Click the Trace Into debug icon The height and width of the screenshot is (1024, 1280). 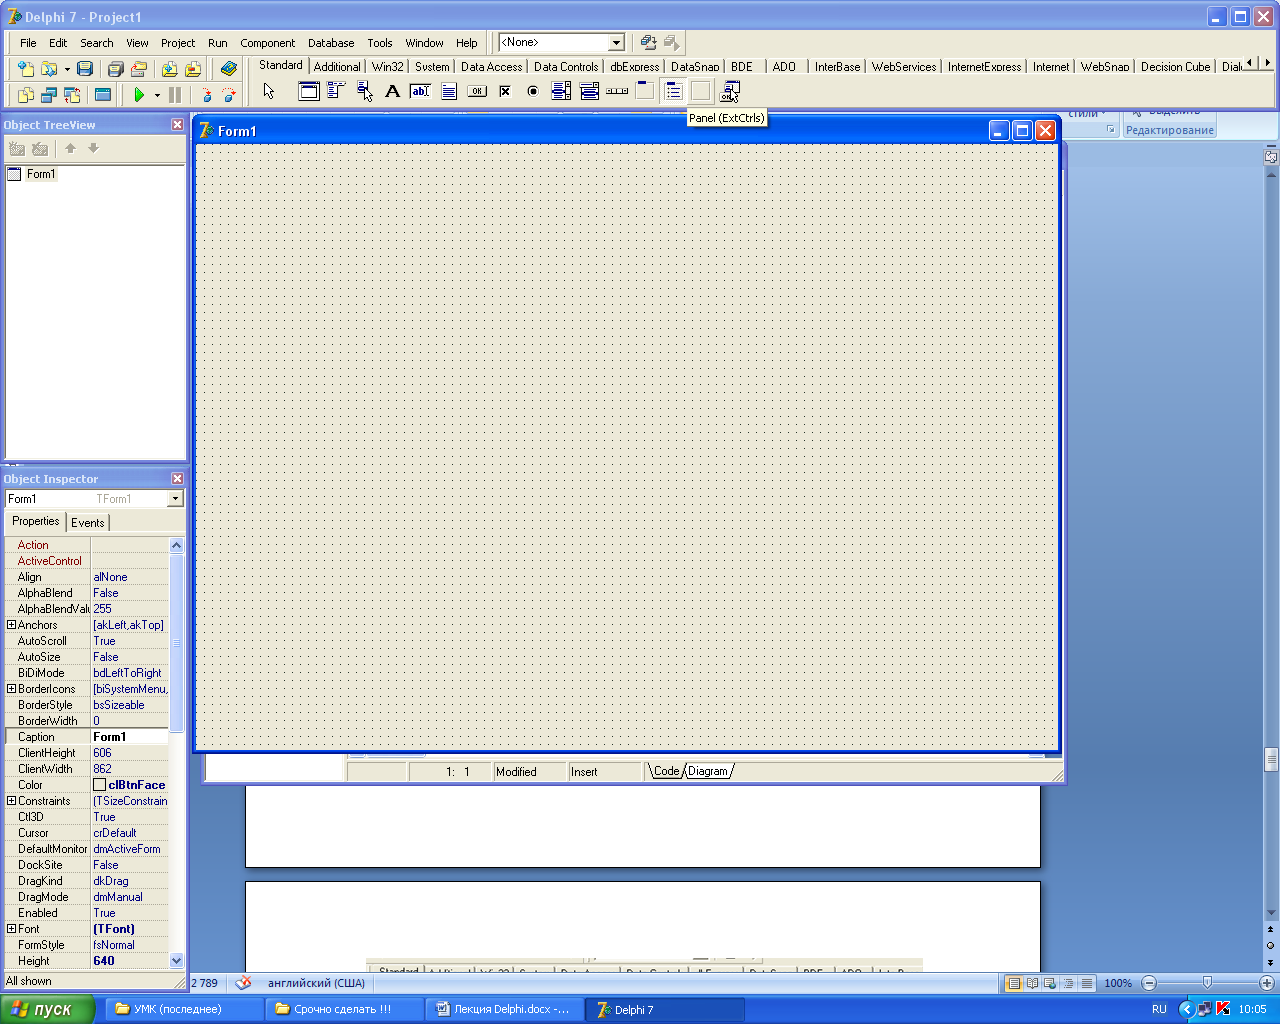click(206, 95)
